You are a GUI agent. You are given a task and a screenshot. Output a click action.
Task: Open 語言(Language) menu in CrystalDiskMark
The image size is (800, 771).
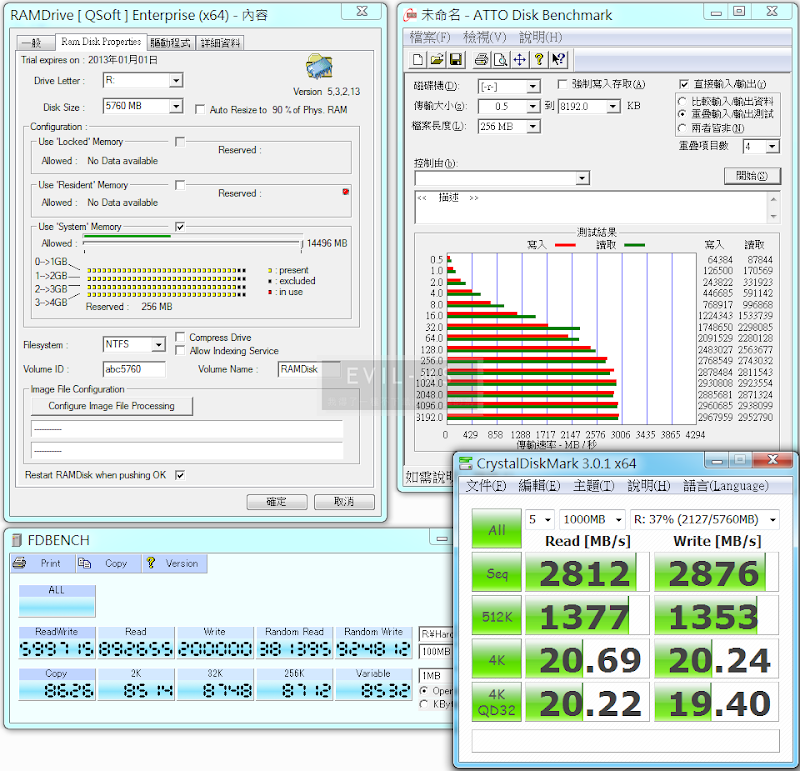(726, 485)
